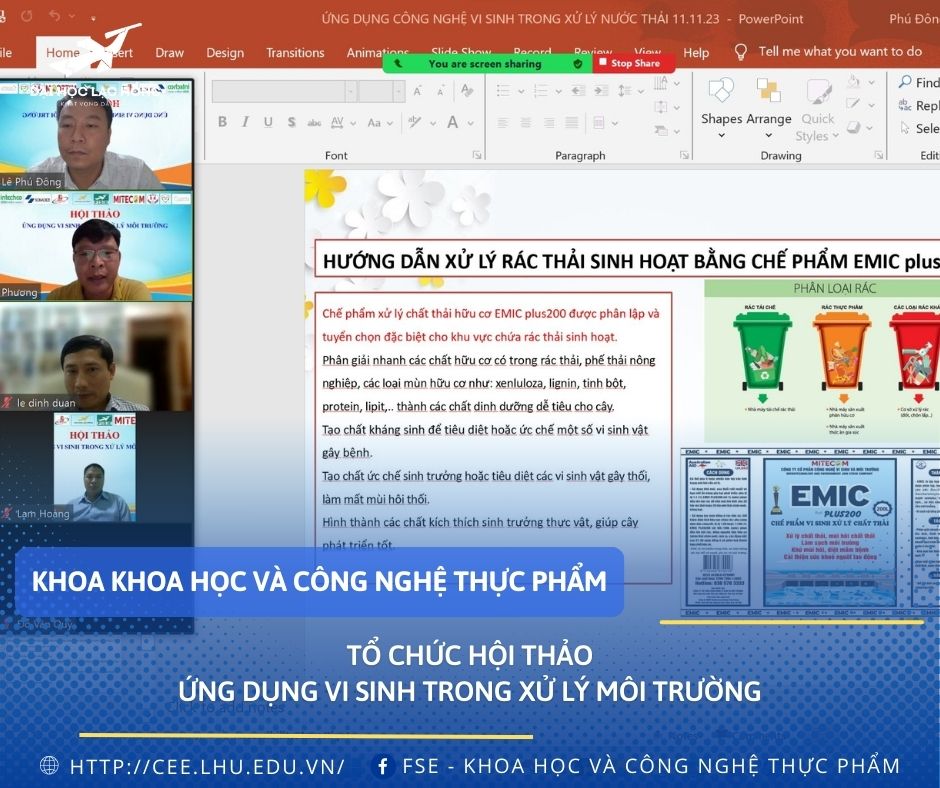Open the Transitions ribbon tab
940x788 pixels.
(x=295, y=53)
